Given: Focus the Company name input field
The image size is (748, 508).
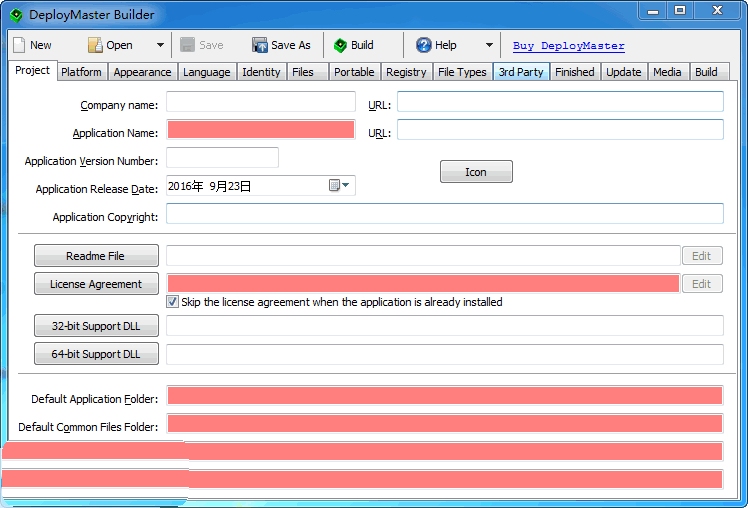Looking at the screenshot, I should (x=261, y=102).
